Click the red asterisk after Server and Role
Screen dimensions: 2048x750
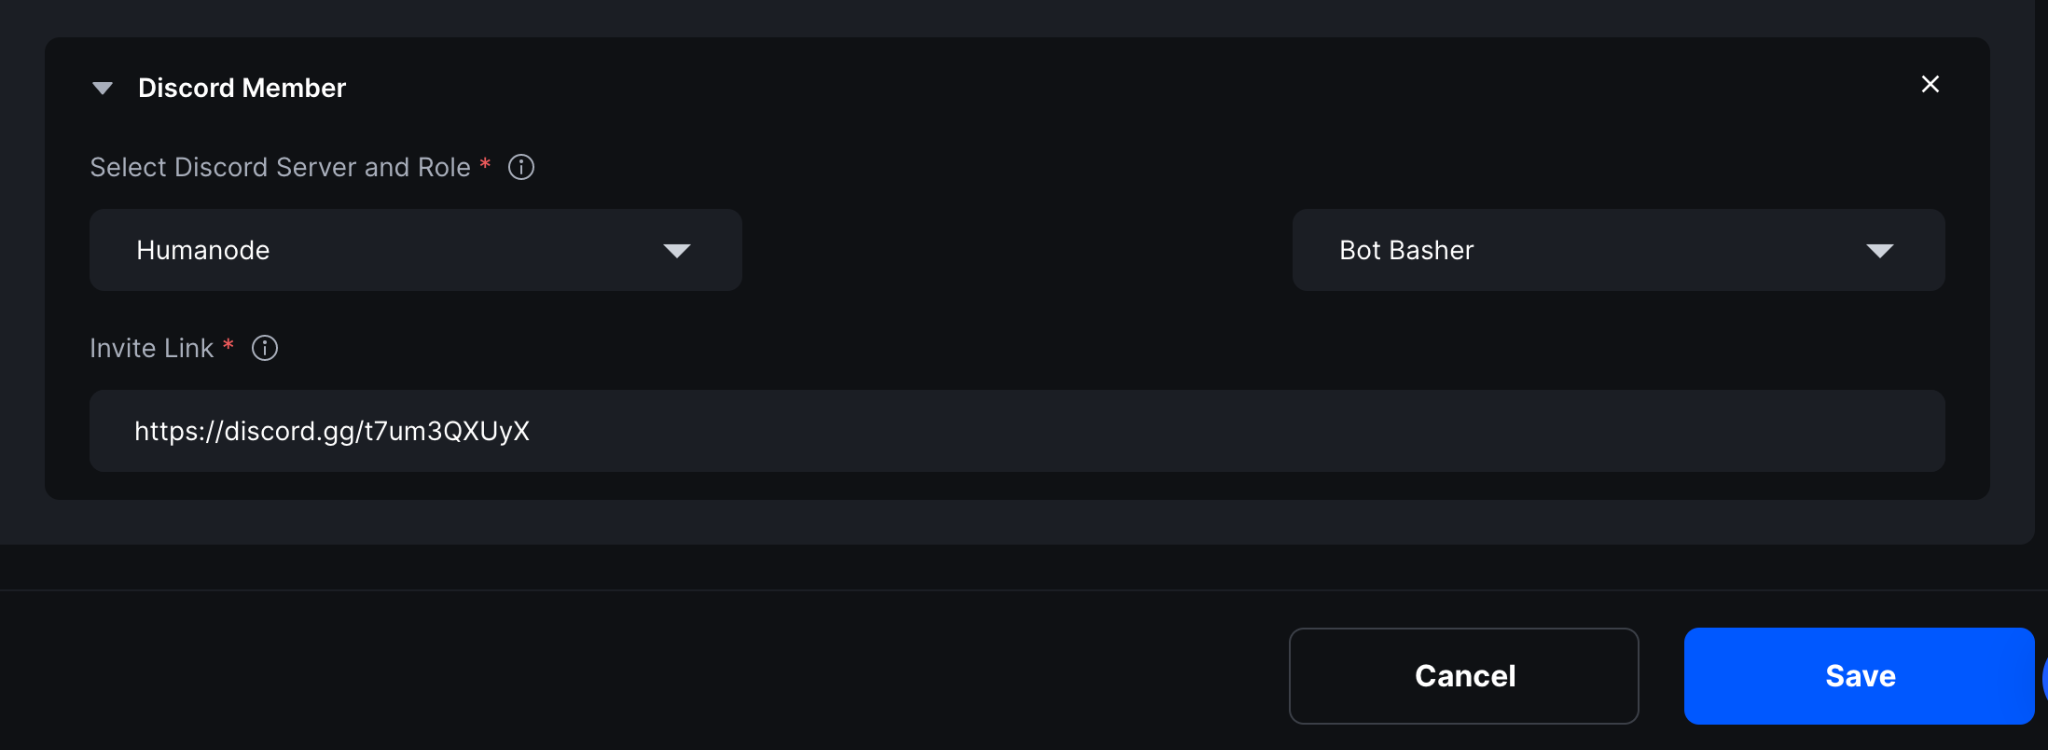(x=485, y=163)
